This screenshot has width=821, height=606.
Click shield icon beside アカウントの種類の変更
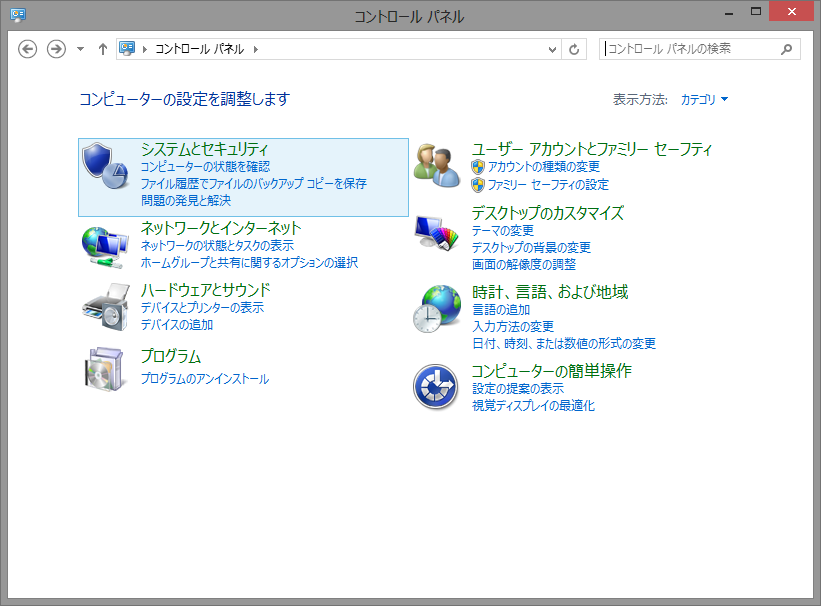click(478, 167)
